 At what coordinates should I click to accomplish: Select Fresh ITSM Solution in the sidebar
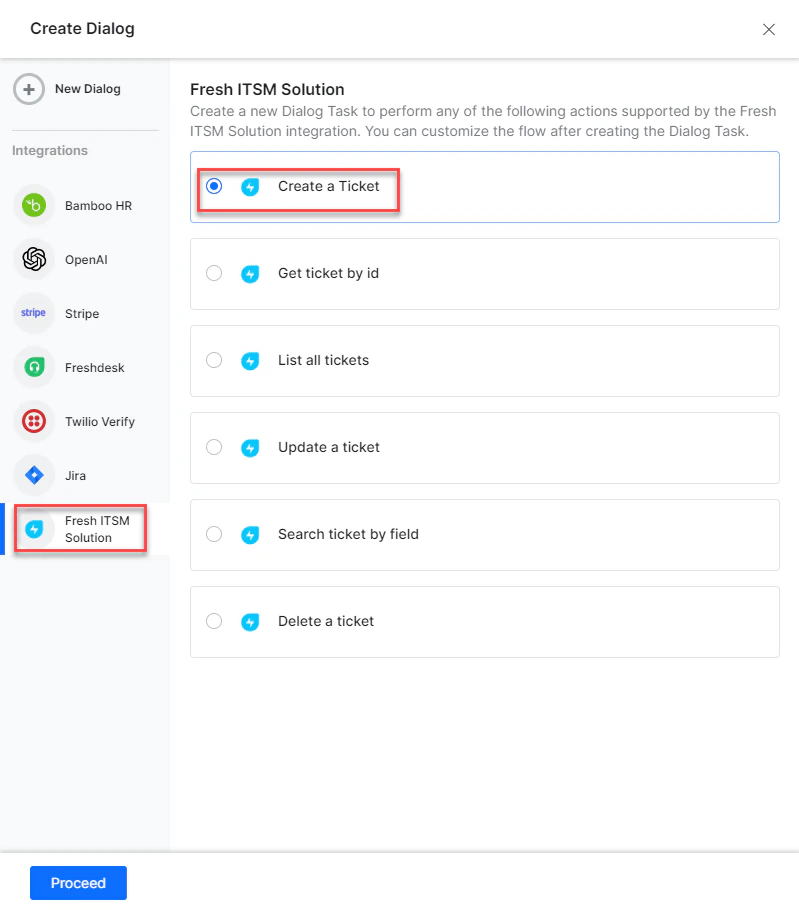[80, 527]
